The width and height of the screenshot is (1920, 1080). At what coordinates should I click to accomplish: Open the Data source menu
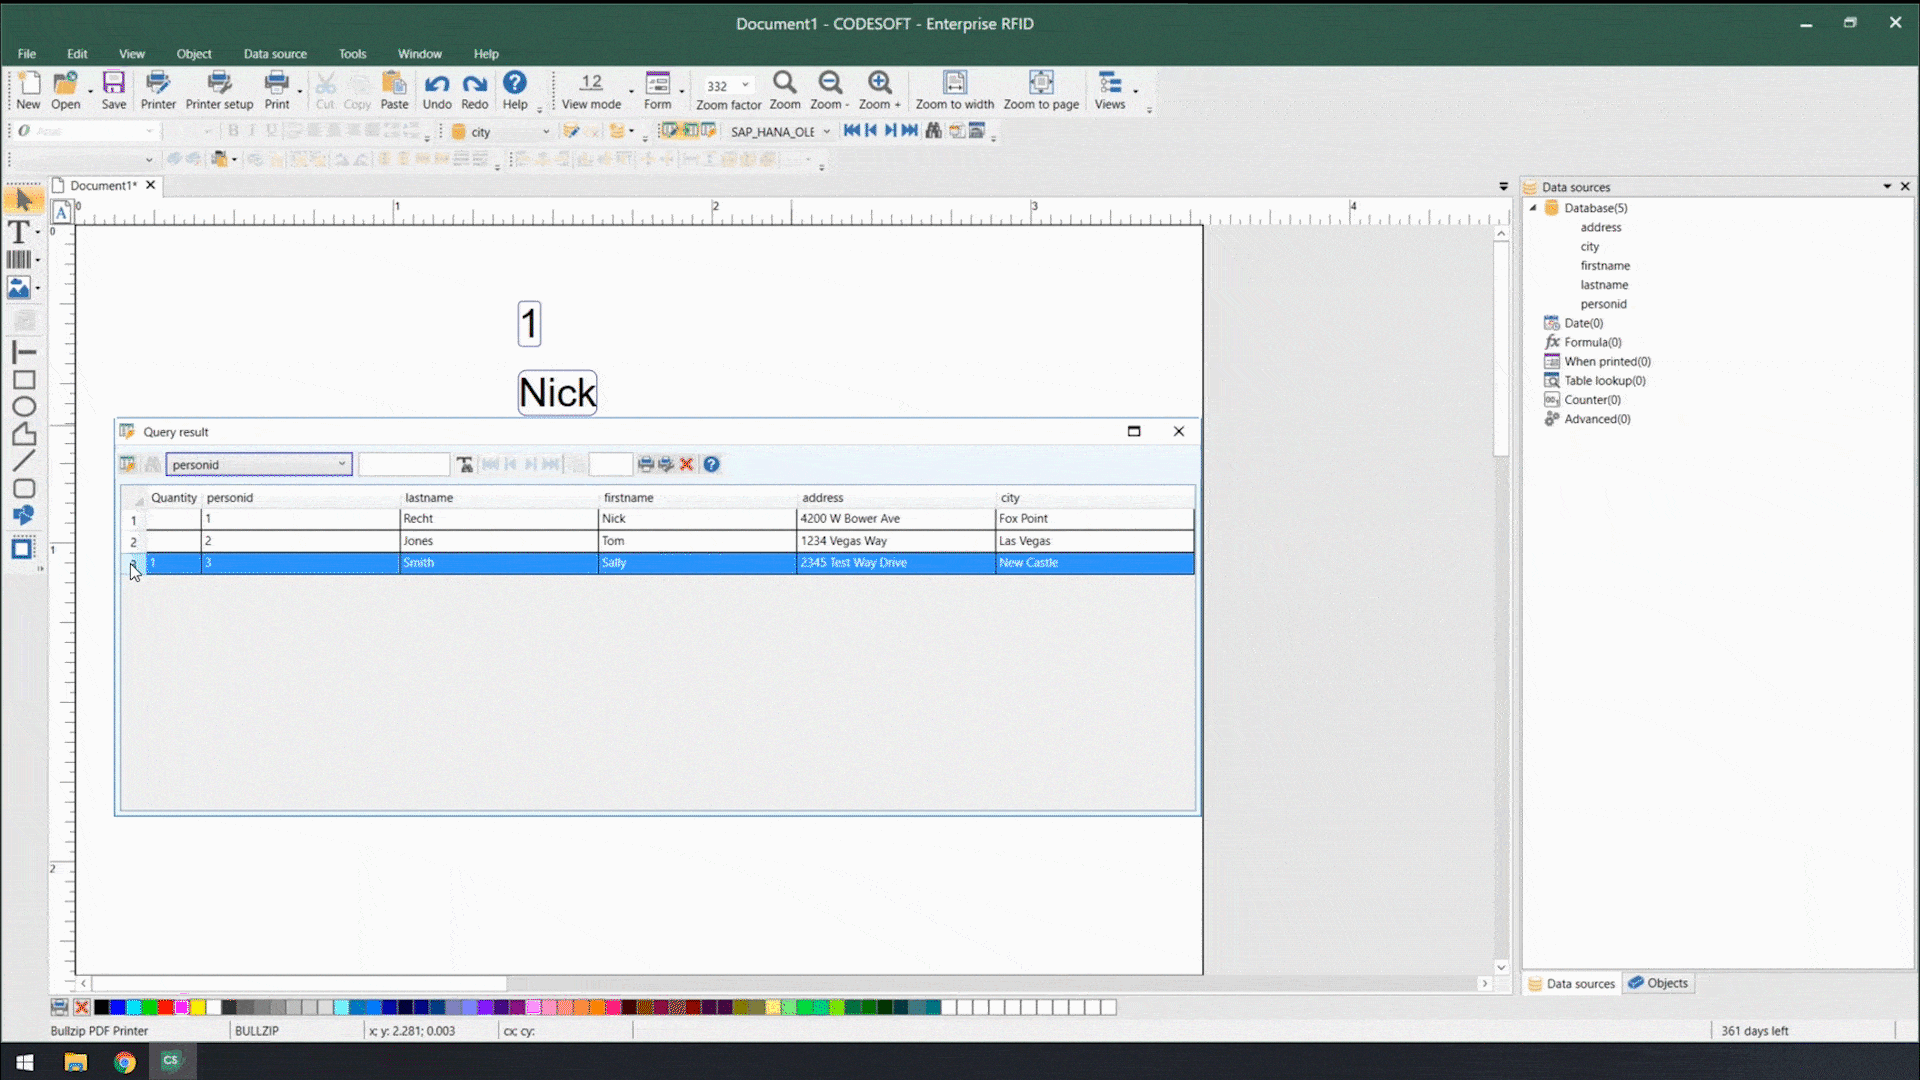[x=274, y=54]
